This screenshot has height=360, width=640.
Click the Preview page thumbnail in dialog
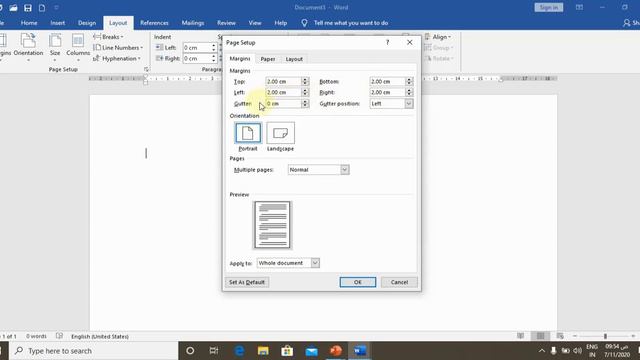click(x=272, y=225)
